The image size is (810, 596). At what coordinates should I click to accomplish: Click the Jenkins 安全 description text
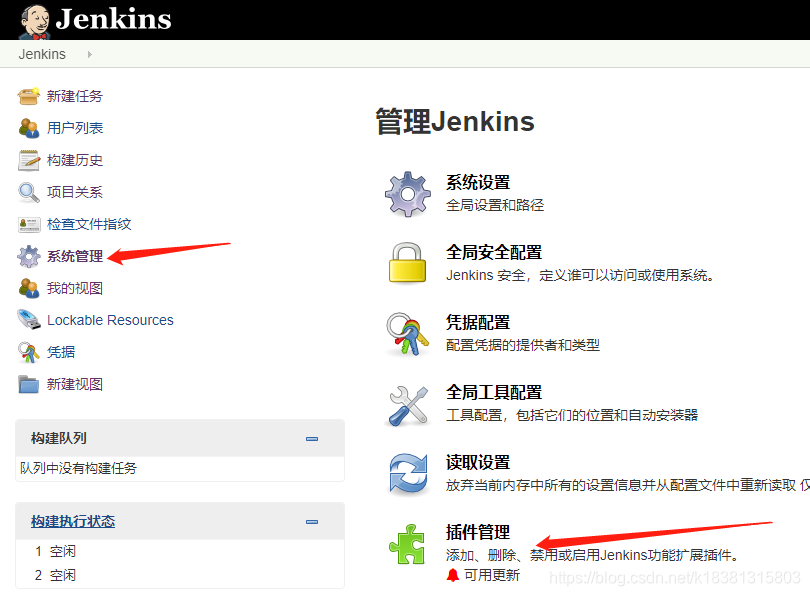point(581,276)
